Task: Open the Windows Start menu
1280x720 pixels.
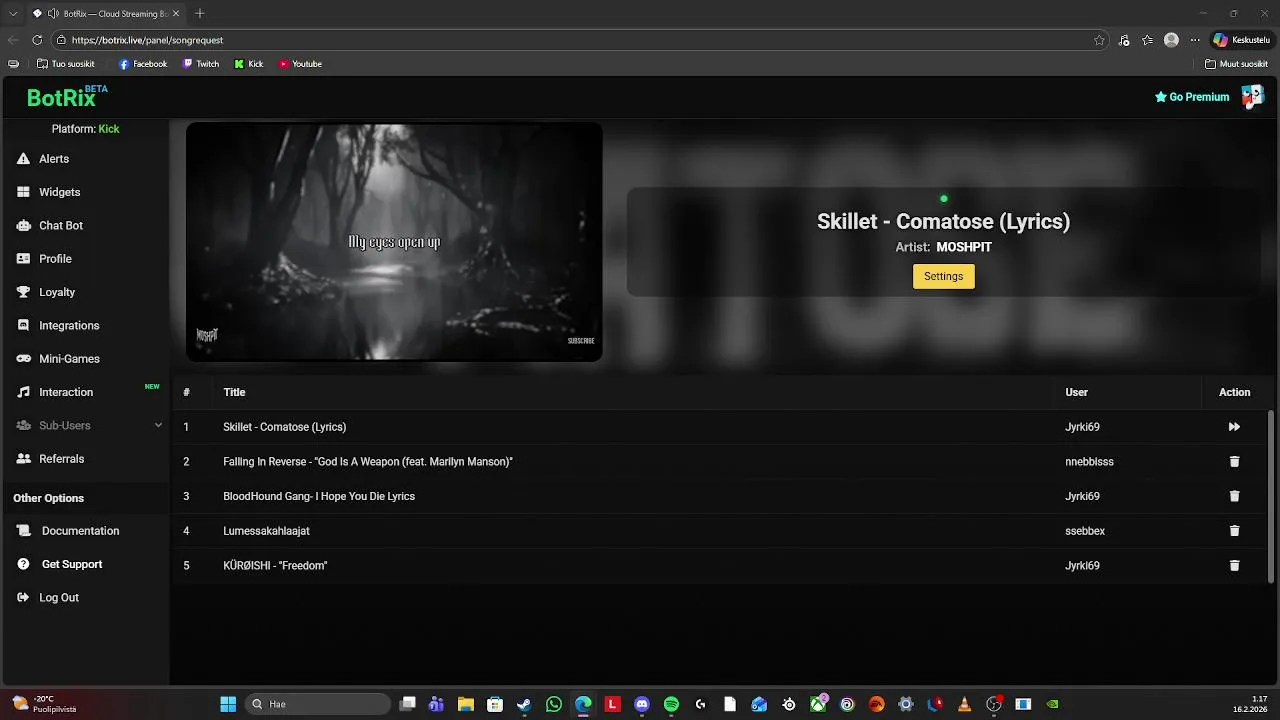Action: 228,704
